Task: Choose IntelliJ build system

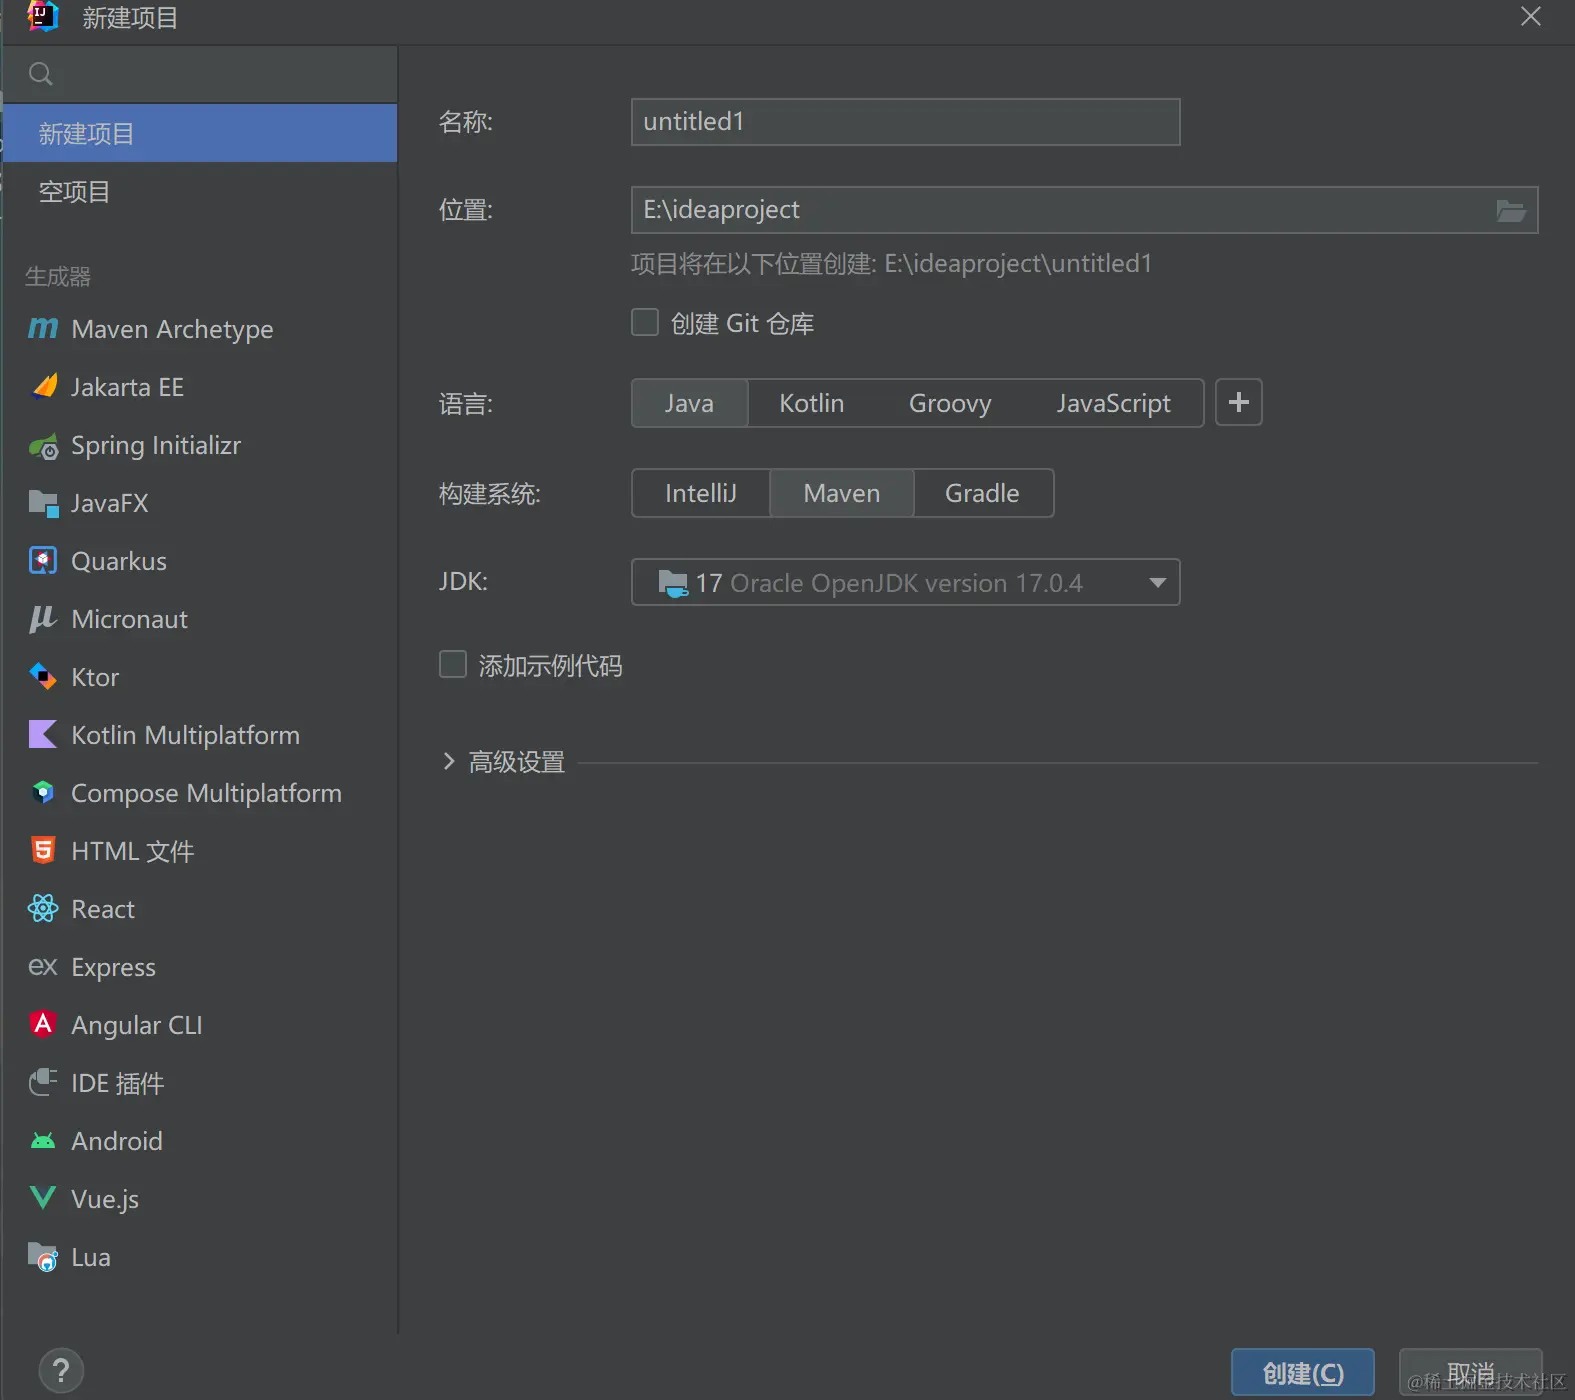Action: point(701,493)
